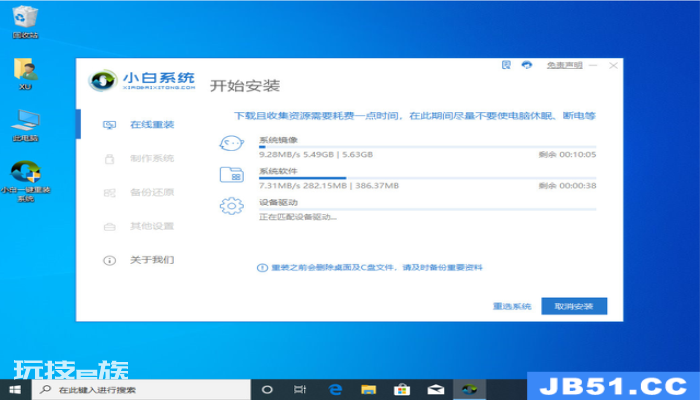Open the customer service headset icon
This screenshot has width=700, height=400.
527,65
